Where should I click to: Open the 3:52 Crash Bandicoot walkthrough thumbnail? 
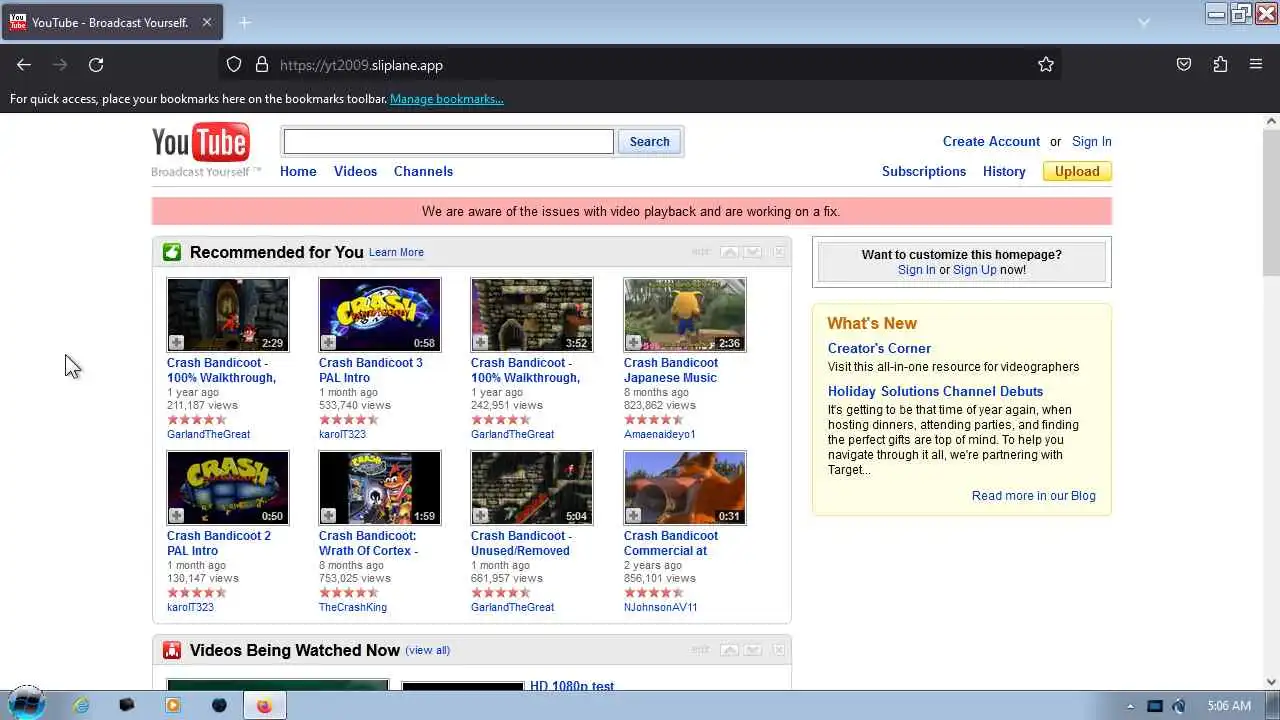pyautogui.click(x=532, y=315)
